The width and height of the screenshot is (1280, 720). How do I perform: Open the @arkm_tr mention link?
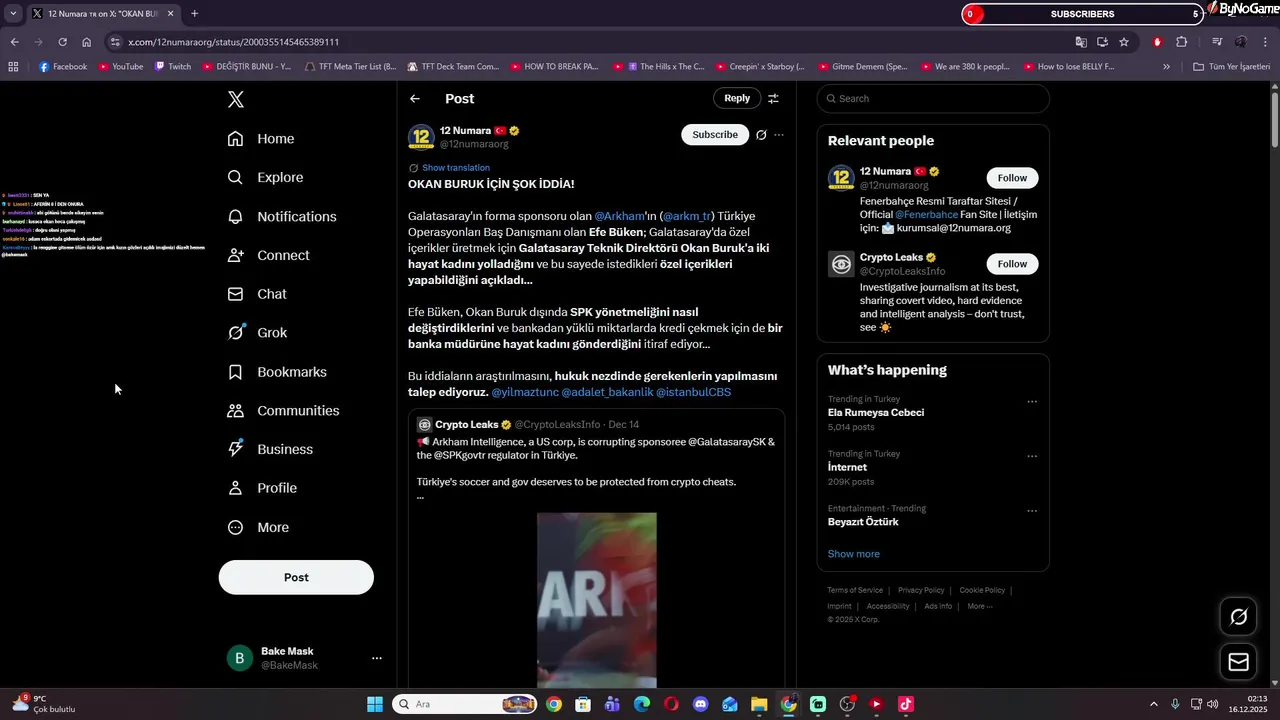tap(687, 216)
